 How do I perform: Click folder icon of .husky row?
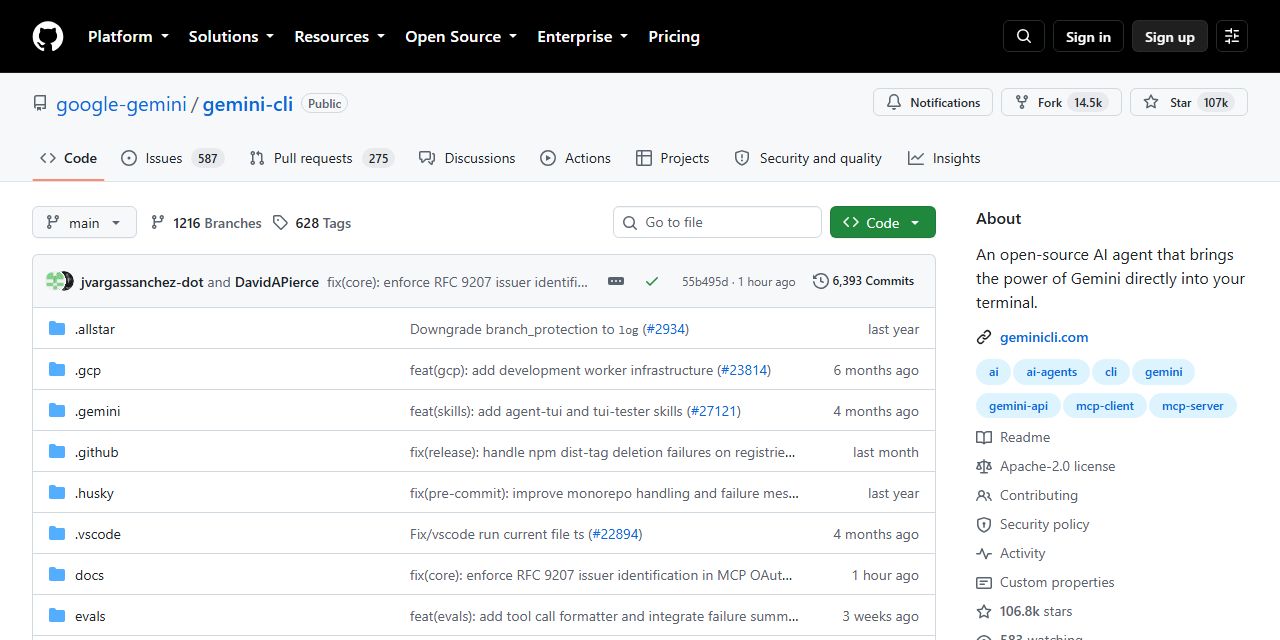57,493
